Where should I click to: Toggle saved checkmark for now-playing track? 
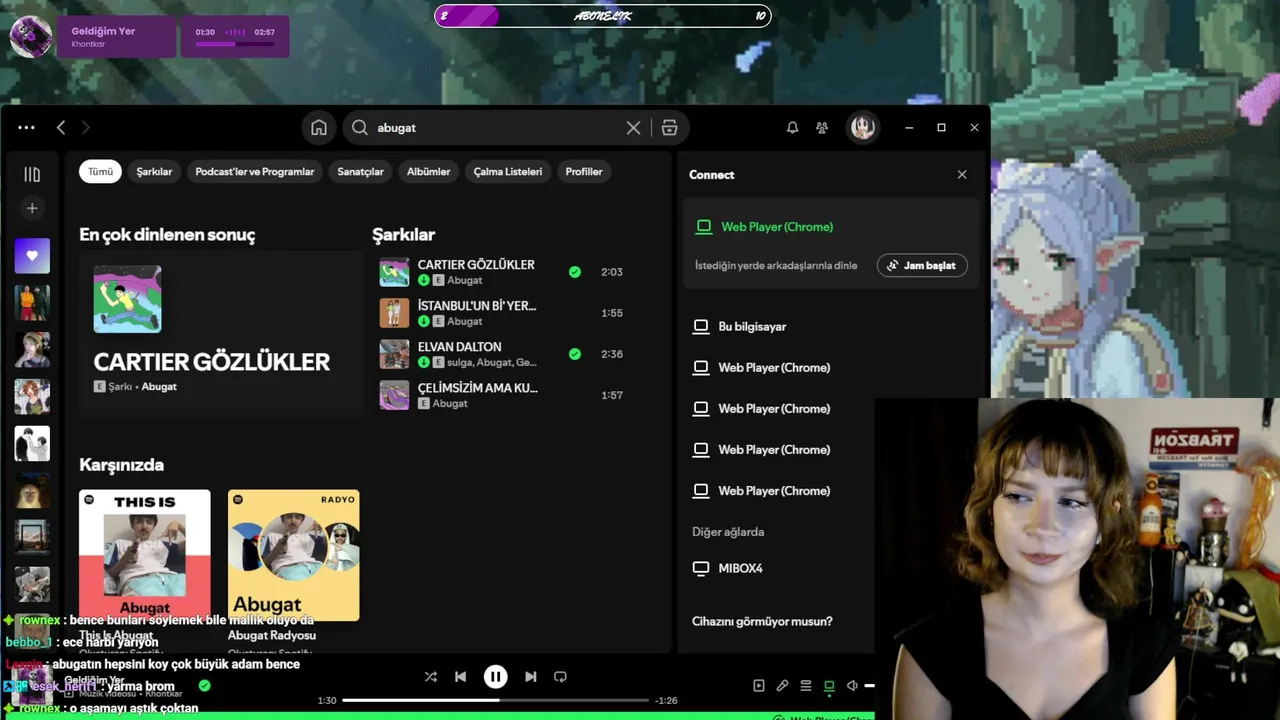pyautogui.click(x=205, y=686)
